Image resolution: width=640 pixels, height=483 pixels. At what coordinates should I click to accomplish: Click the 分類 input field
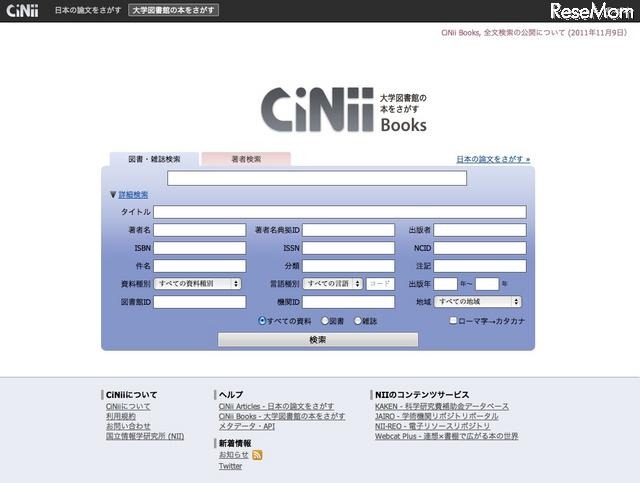349,266
